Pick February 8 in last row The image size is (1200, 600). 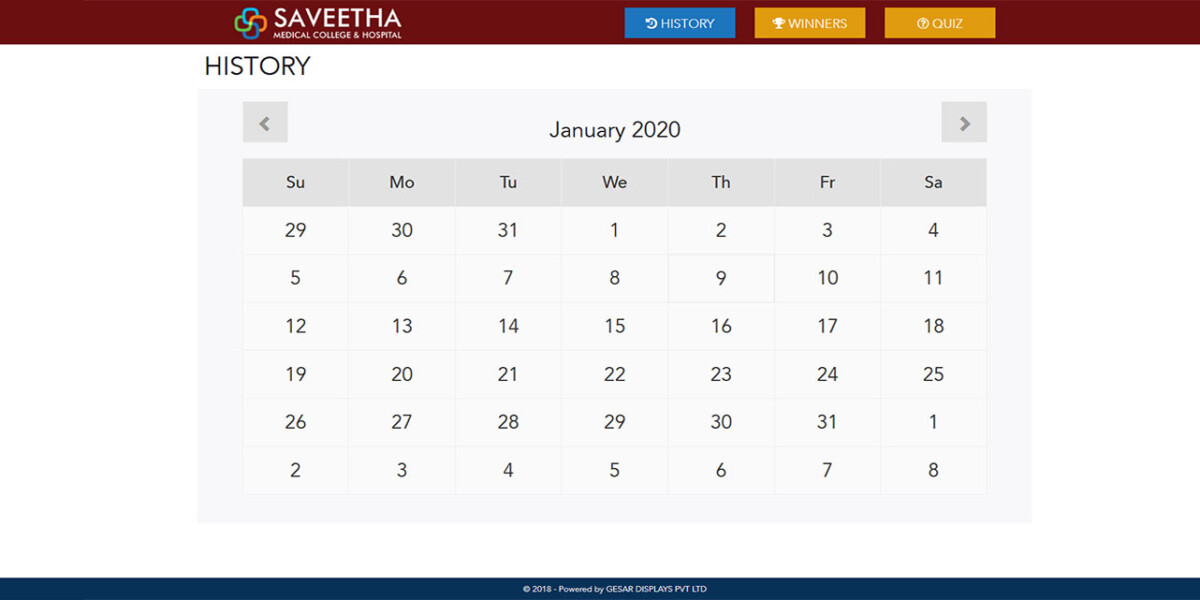tap(933, 470)
